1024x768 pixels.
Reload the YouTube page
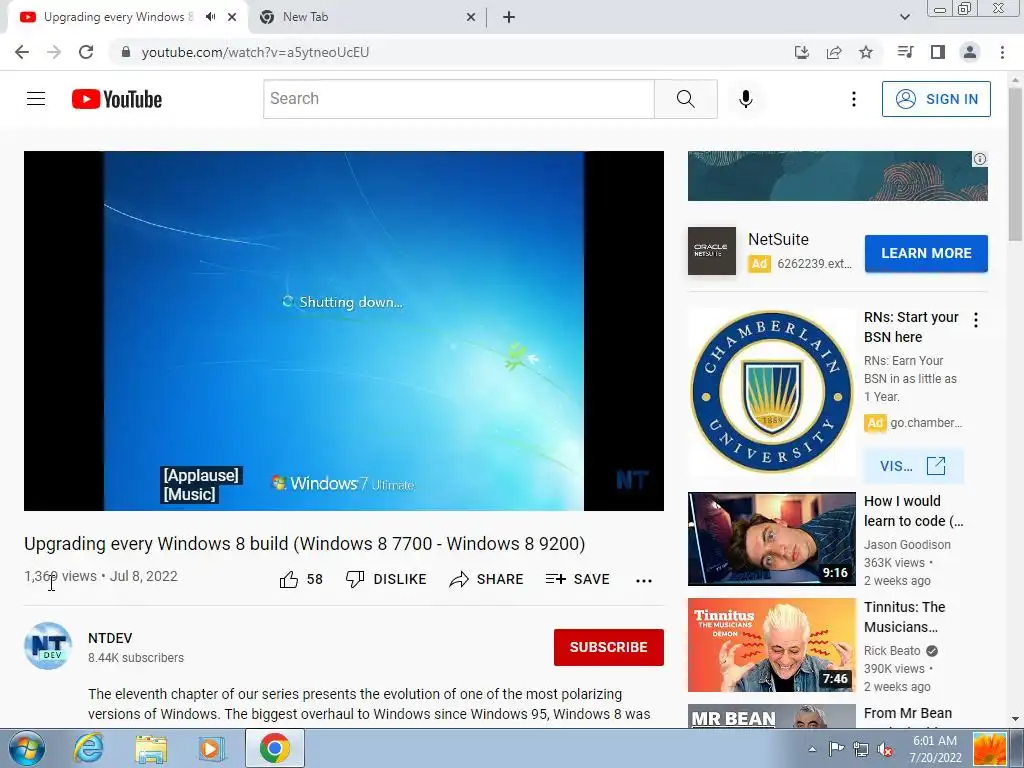pyautogui.click(x=86, y=52)
